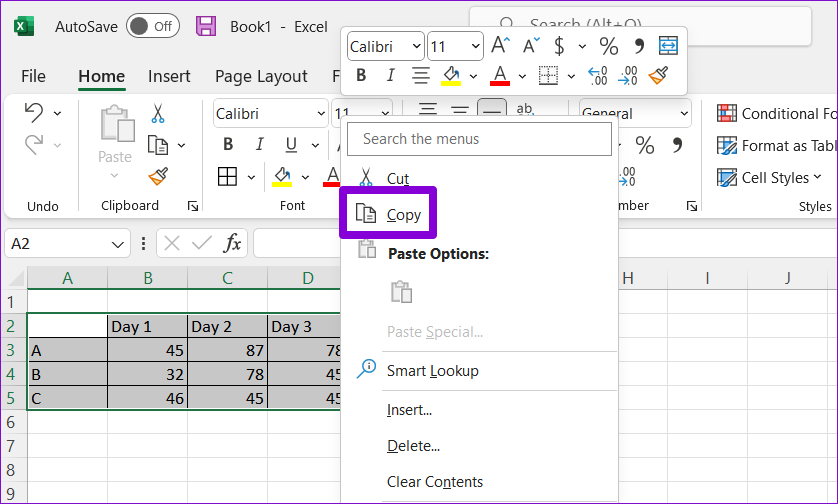This screenshot has height=504, width=838.
Task: Choose Clear Contents in context menu
Action: pos(434,482)
